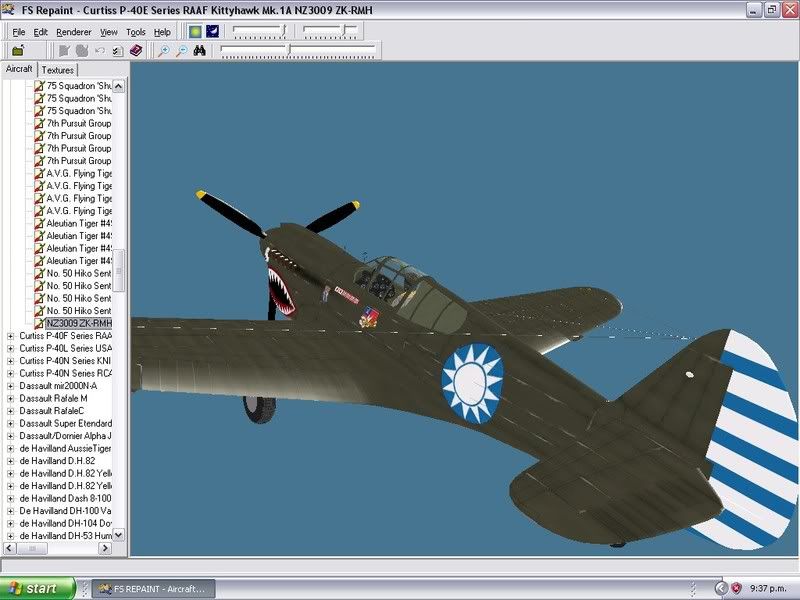Click the aircraft list scroll down arrow
Image resolution: width=800 pixels, height=600 pixels.
point(120,535)
